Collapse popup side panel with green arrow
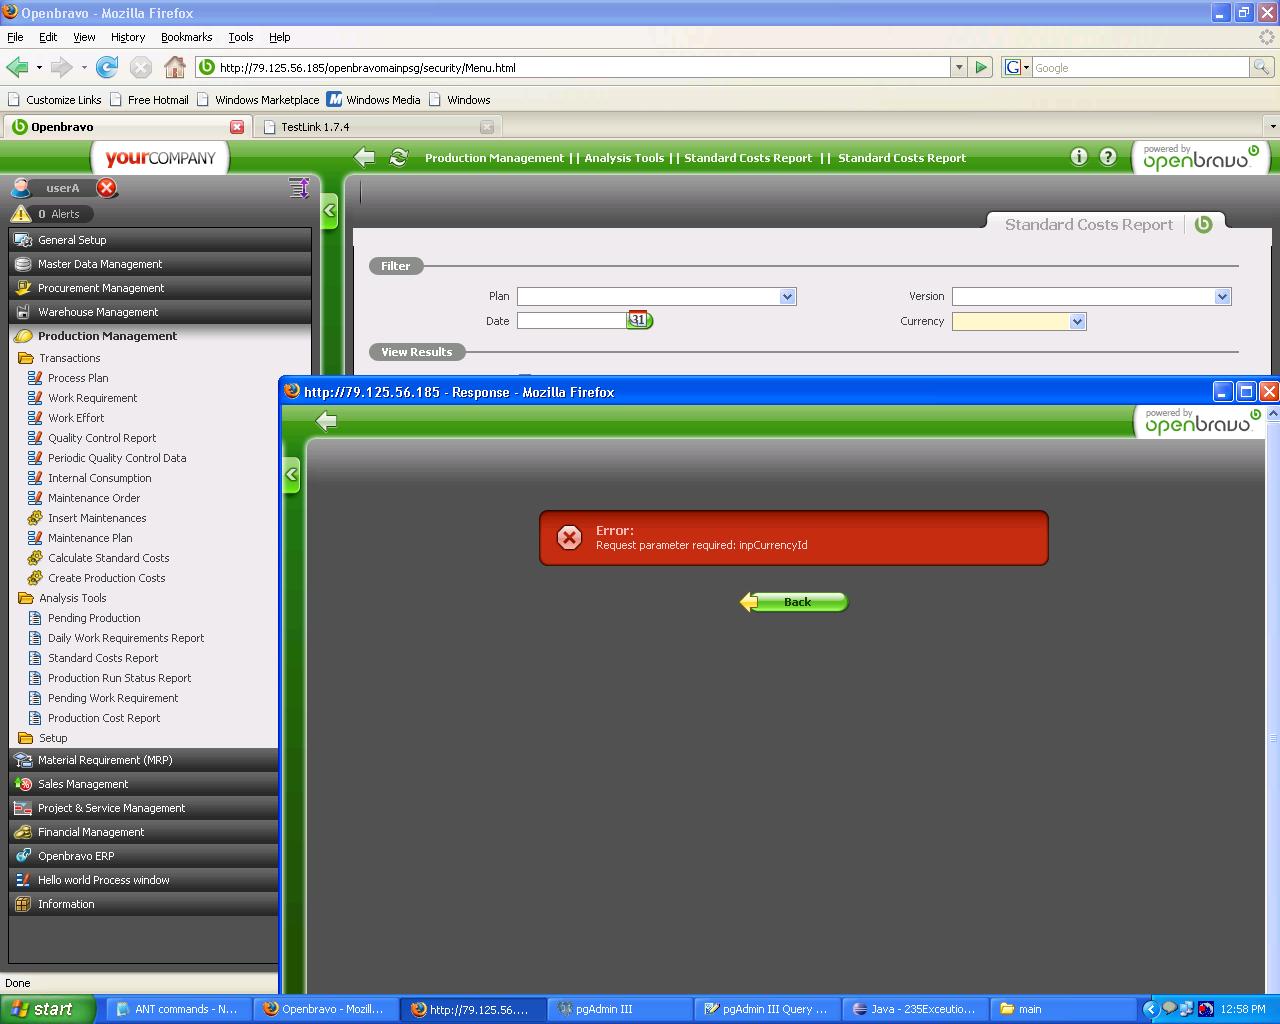 tap(291, 475)
